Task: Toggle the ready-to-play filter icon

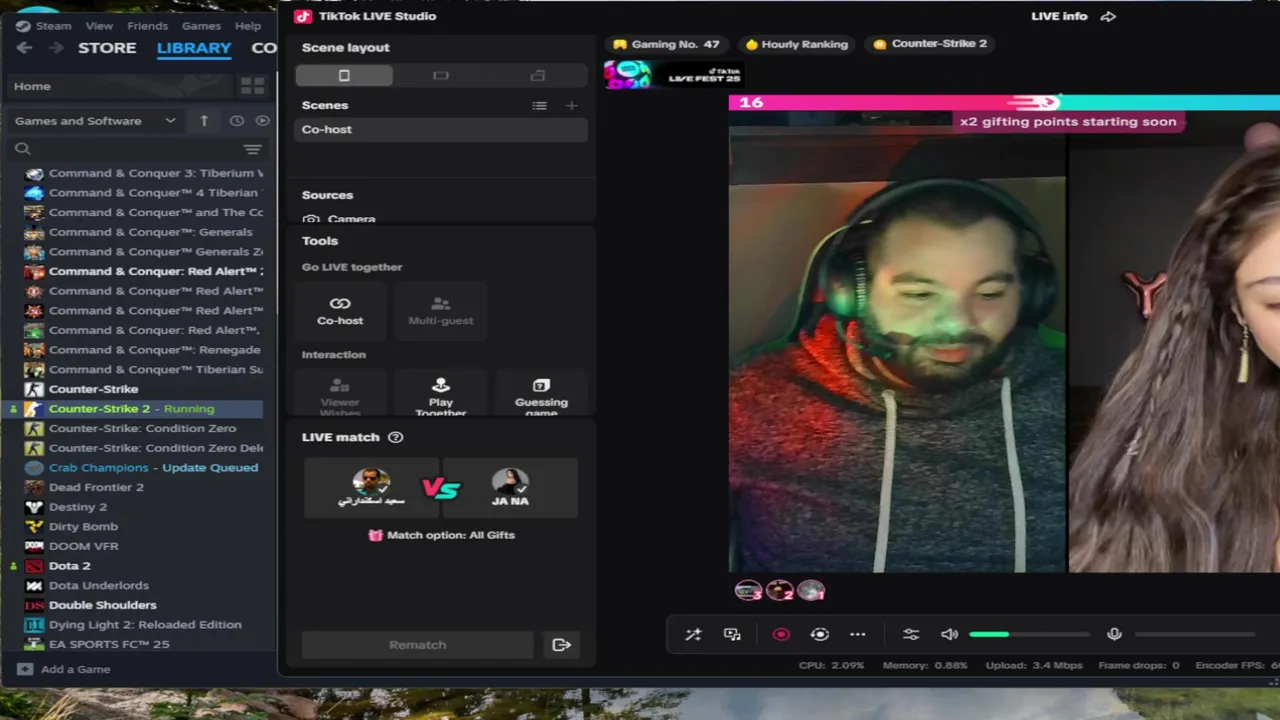Action: pyautogui.click(x=262, y=121)
